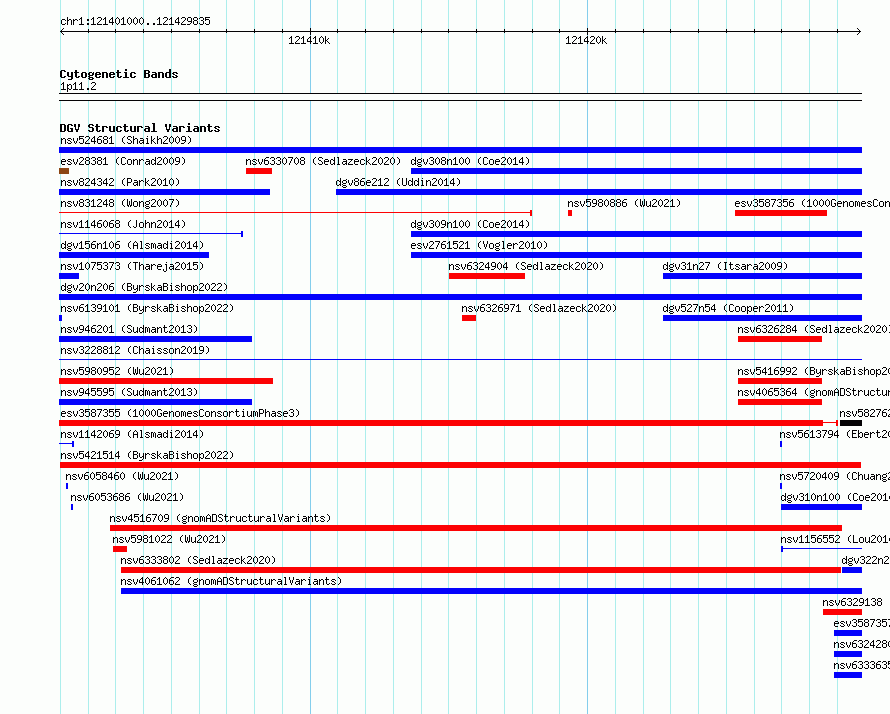Click the dgv308n100 (Coe2014) label

470,161
